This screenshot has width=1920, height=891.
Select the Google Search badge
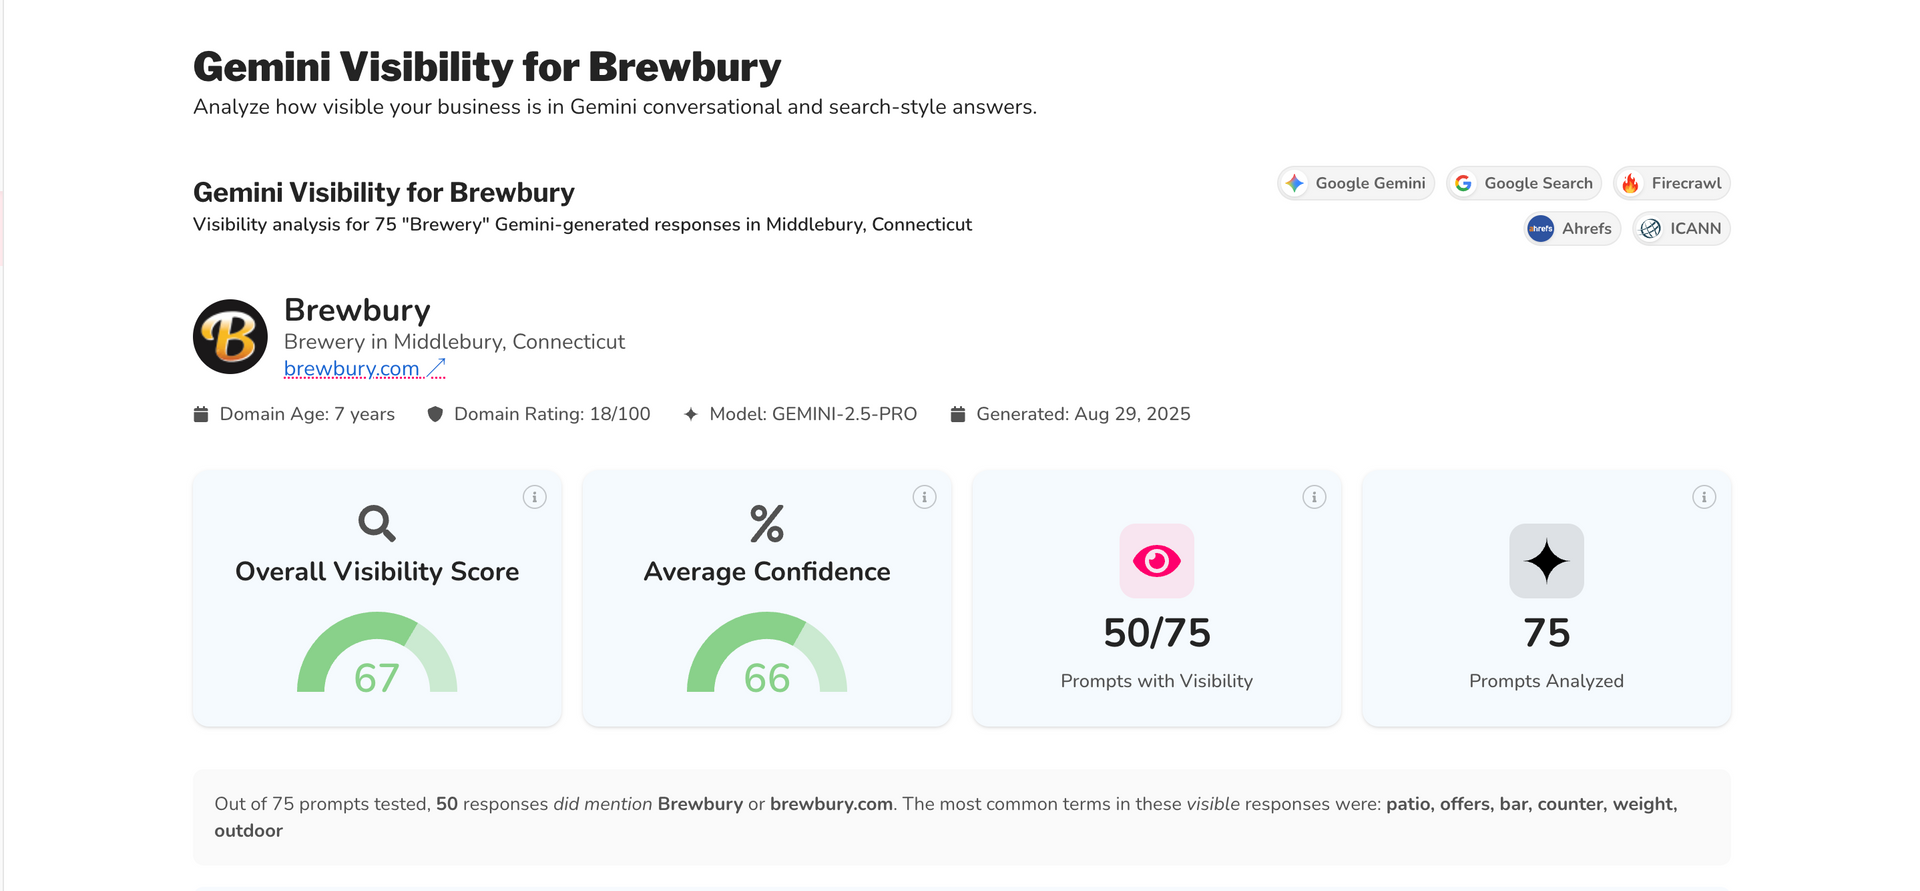tap(1524, 183)
